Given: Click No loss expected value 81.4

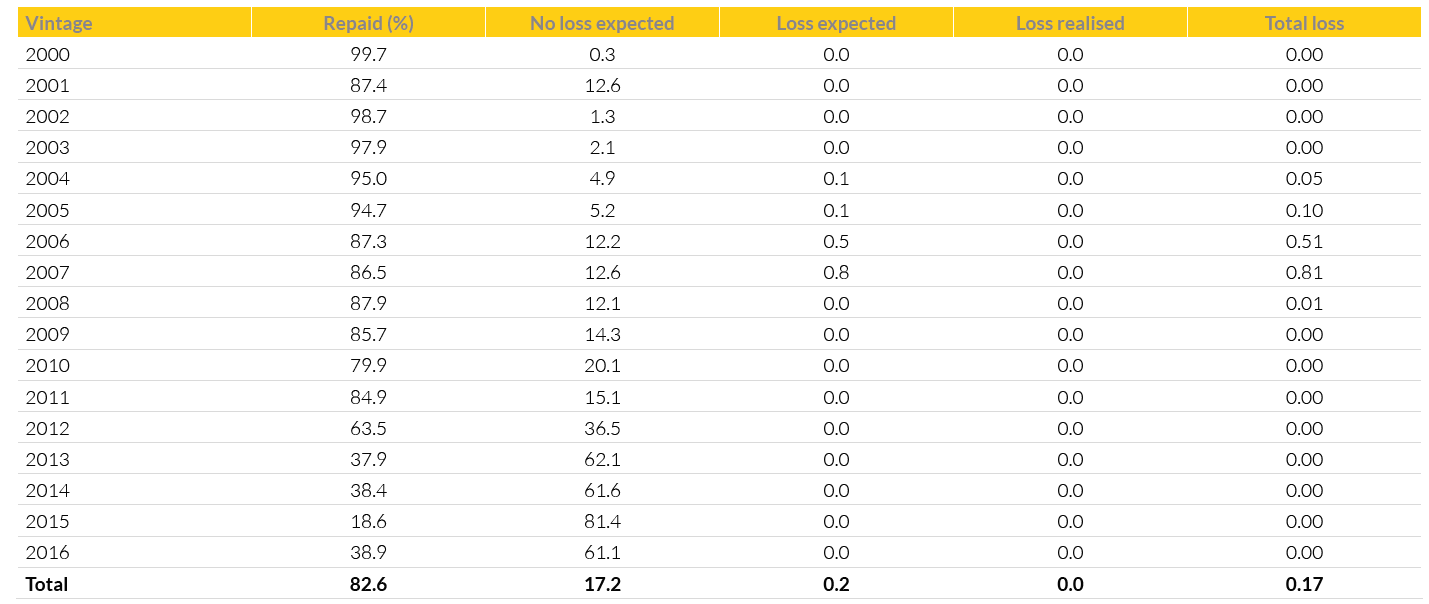Looking at the screenshot, I should pos(602,522).
